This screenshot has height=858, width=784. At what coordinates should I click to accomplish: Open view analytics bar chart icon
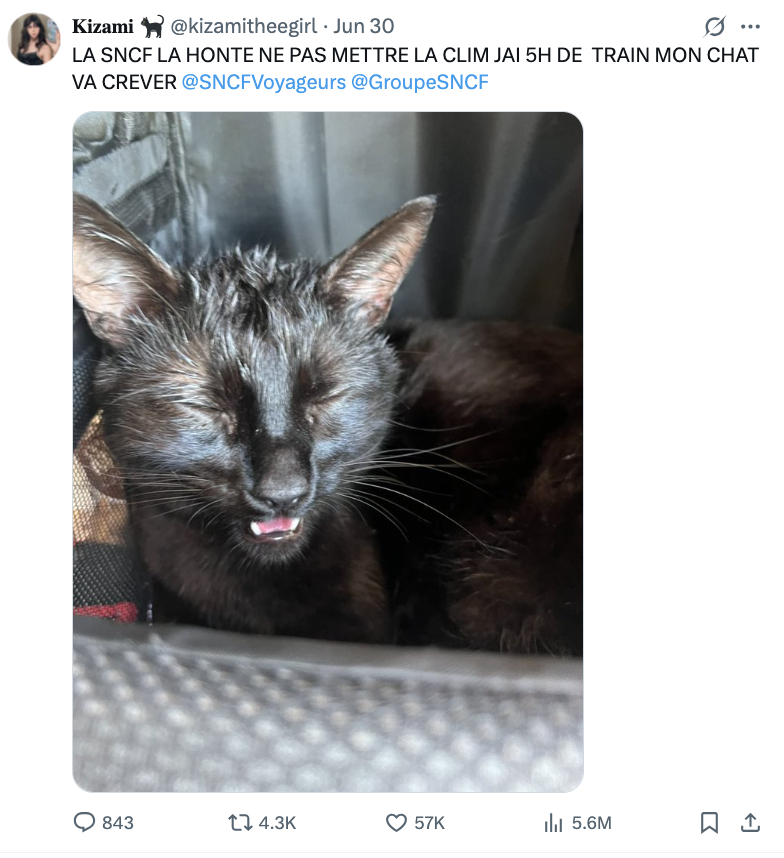[x=553, y=822]
